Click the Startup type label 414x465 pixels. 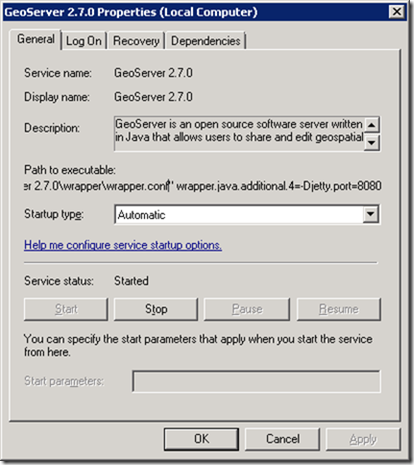(54, 214)
